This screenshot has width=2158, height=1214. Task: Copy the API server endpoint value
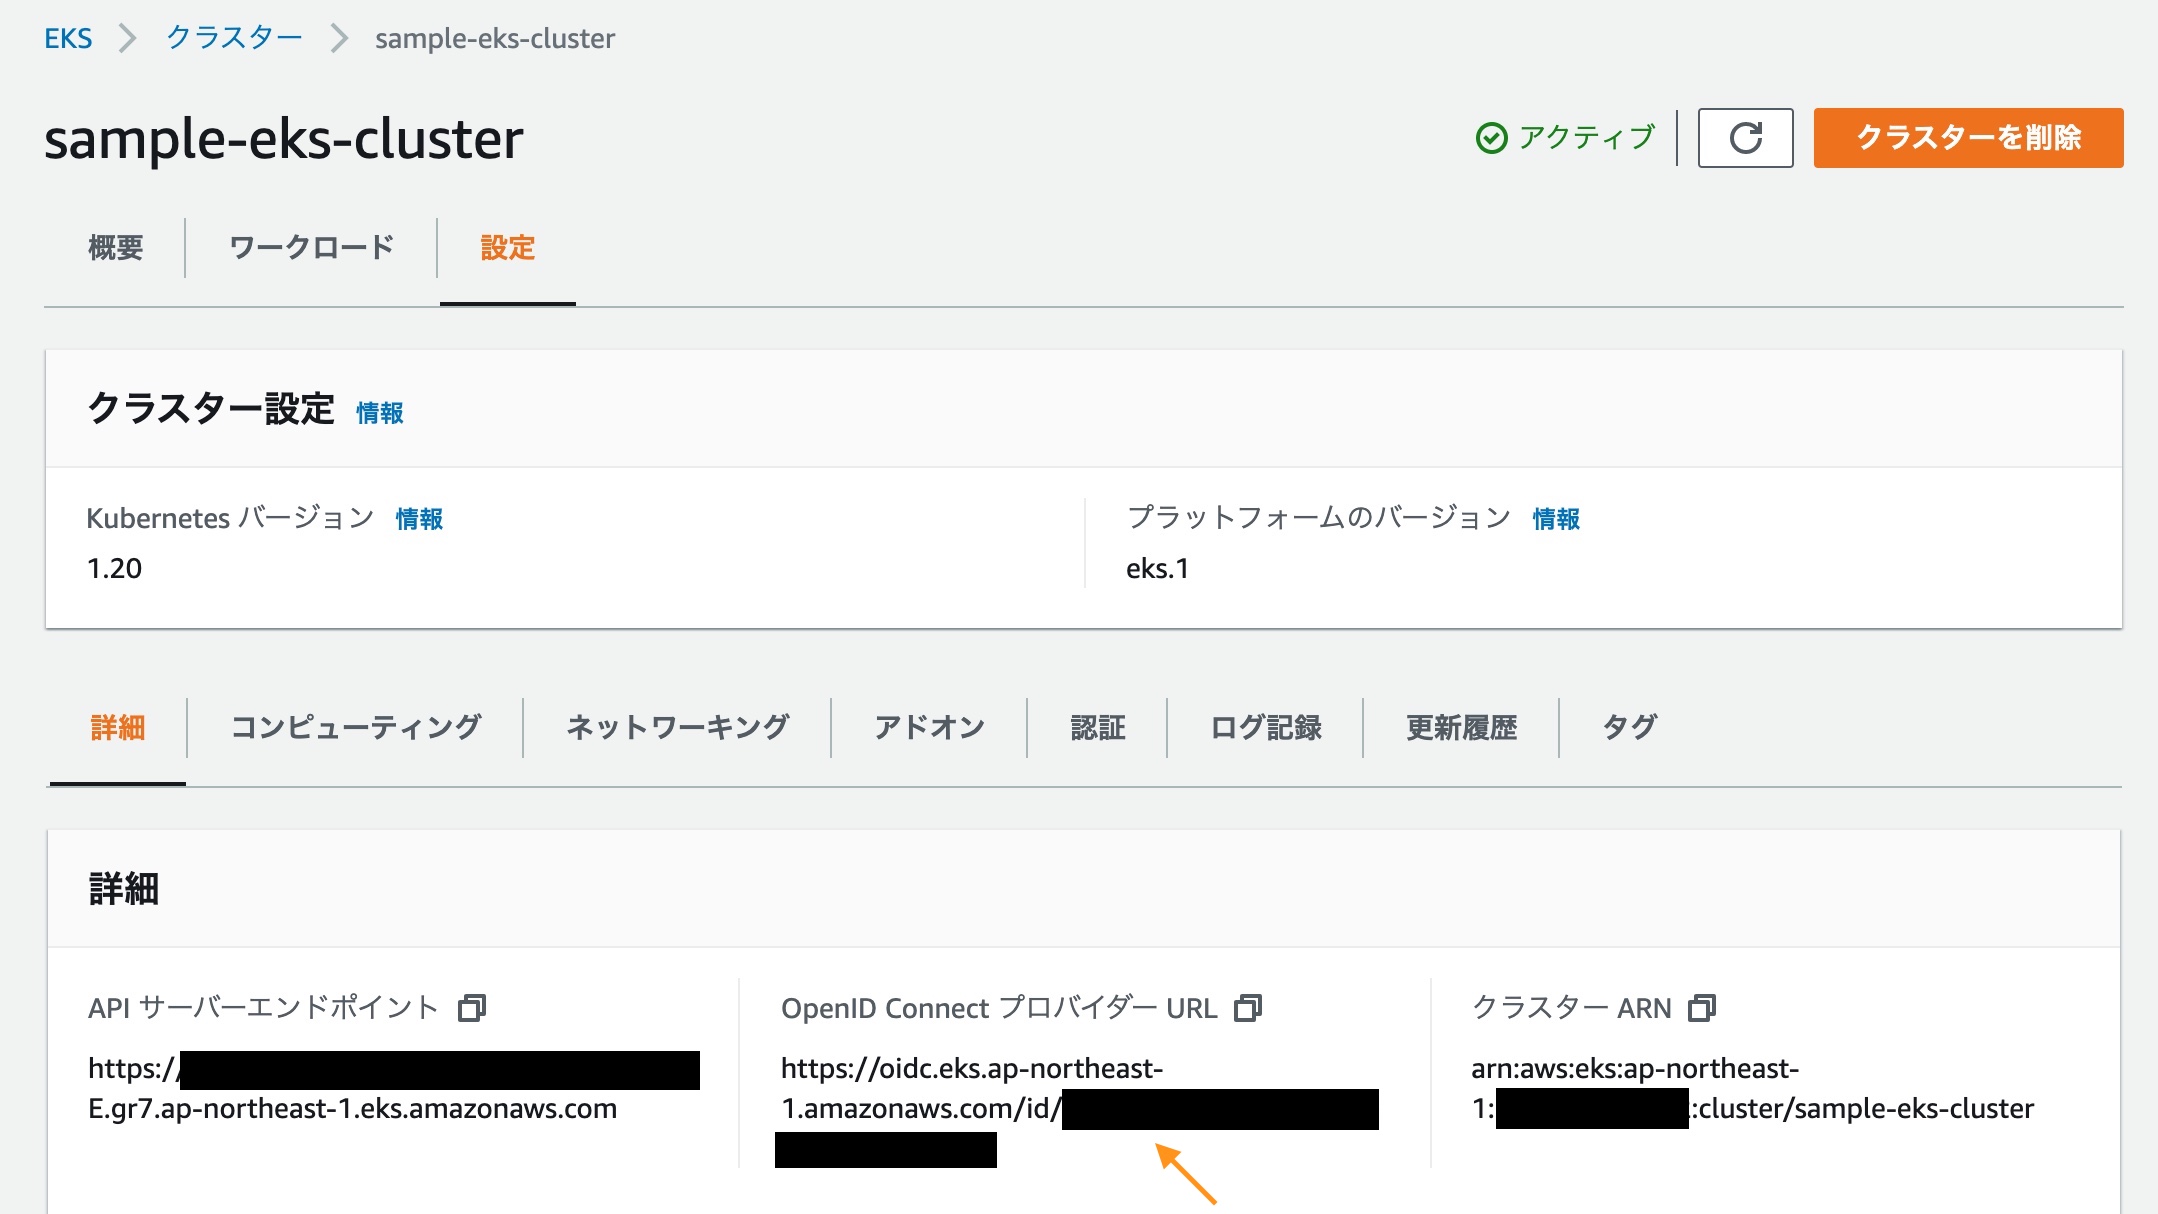pos(471,1008)
